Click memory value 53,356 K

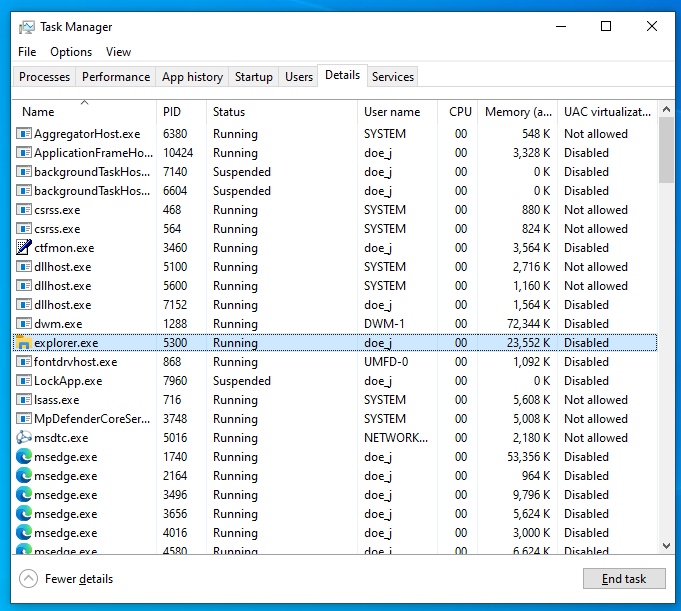click(x=528, y=457)
